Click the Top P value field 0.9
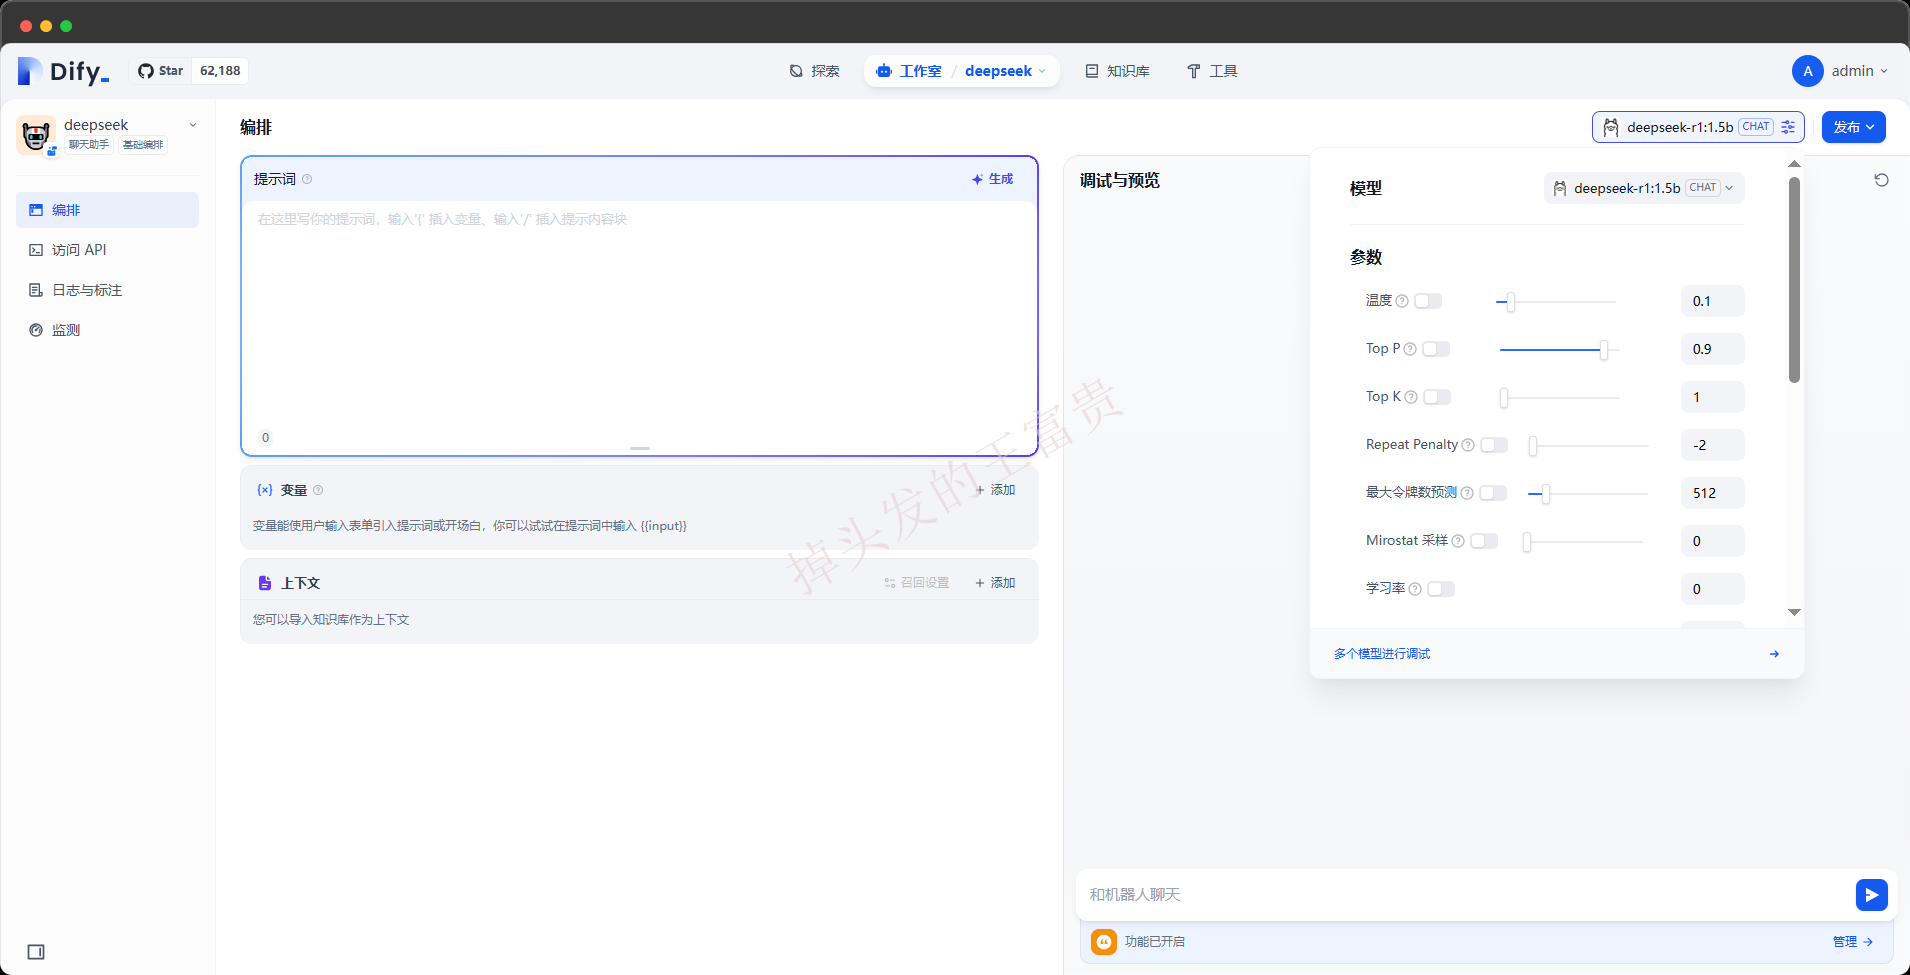This screenshot has width=1910, height=975. [x=1712, y=349]
